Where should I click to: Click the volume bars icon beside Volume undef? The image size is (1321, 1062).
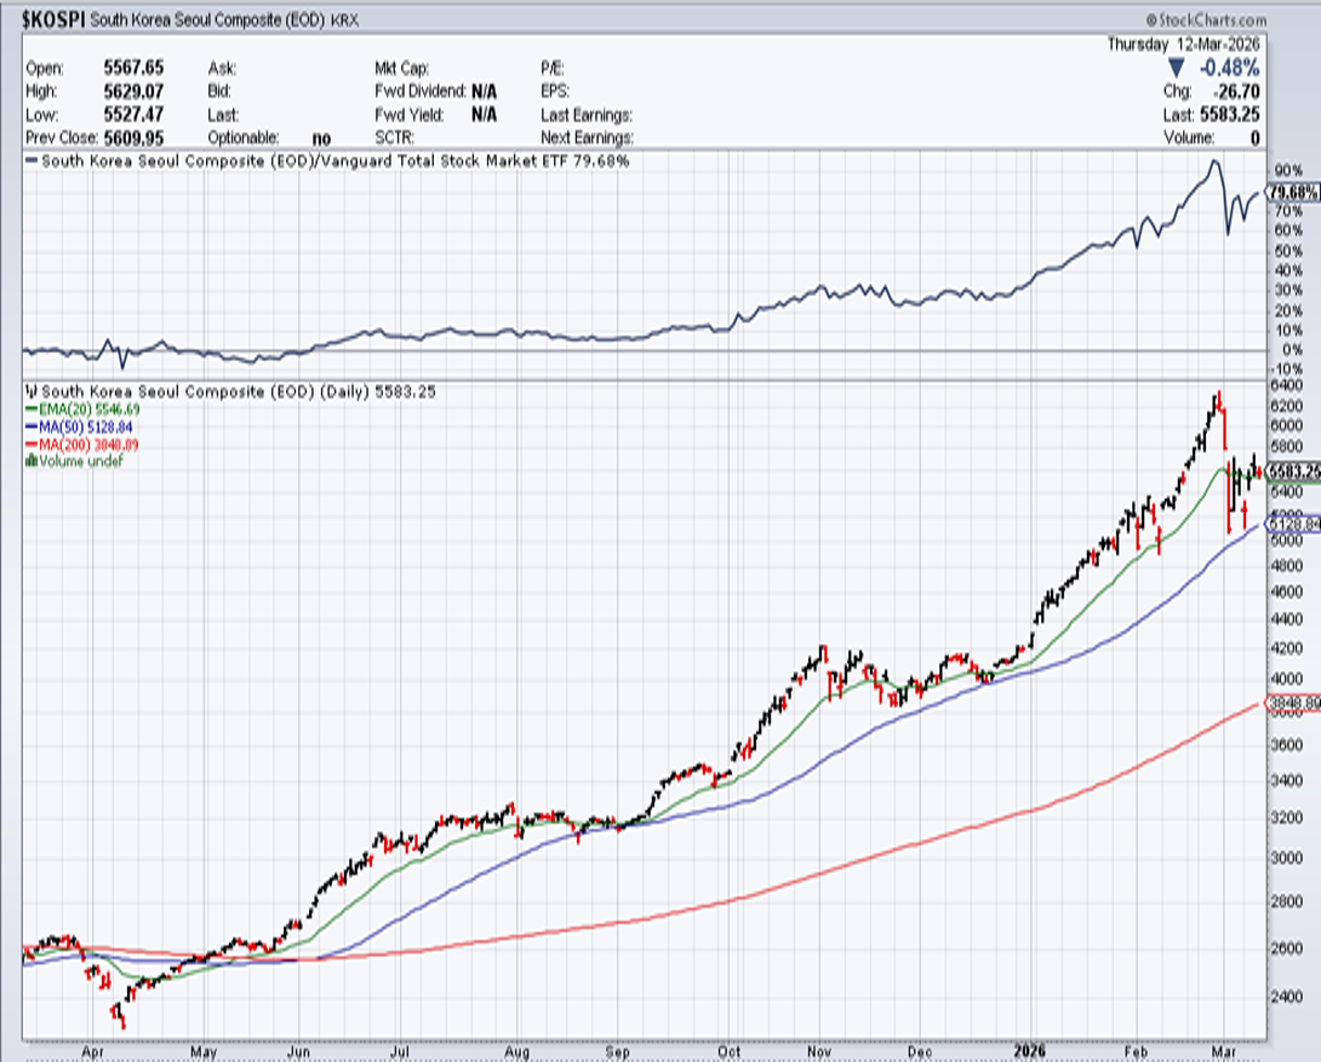click(x=31, y=461)
